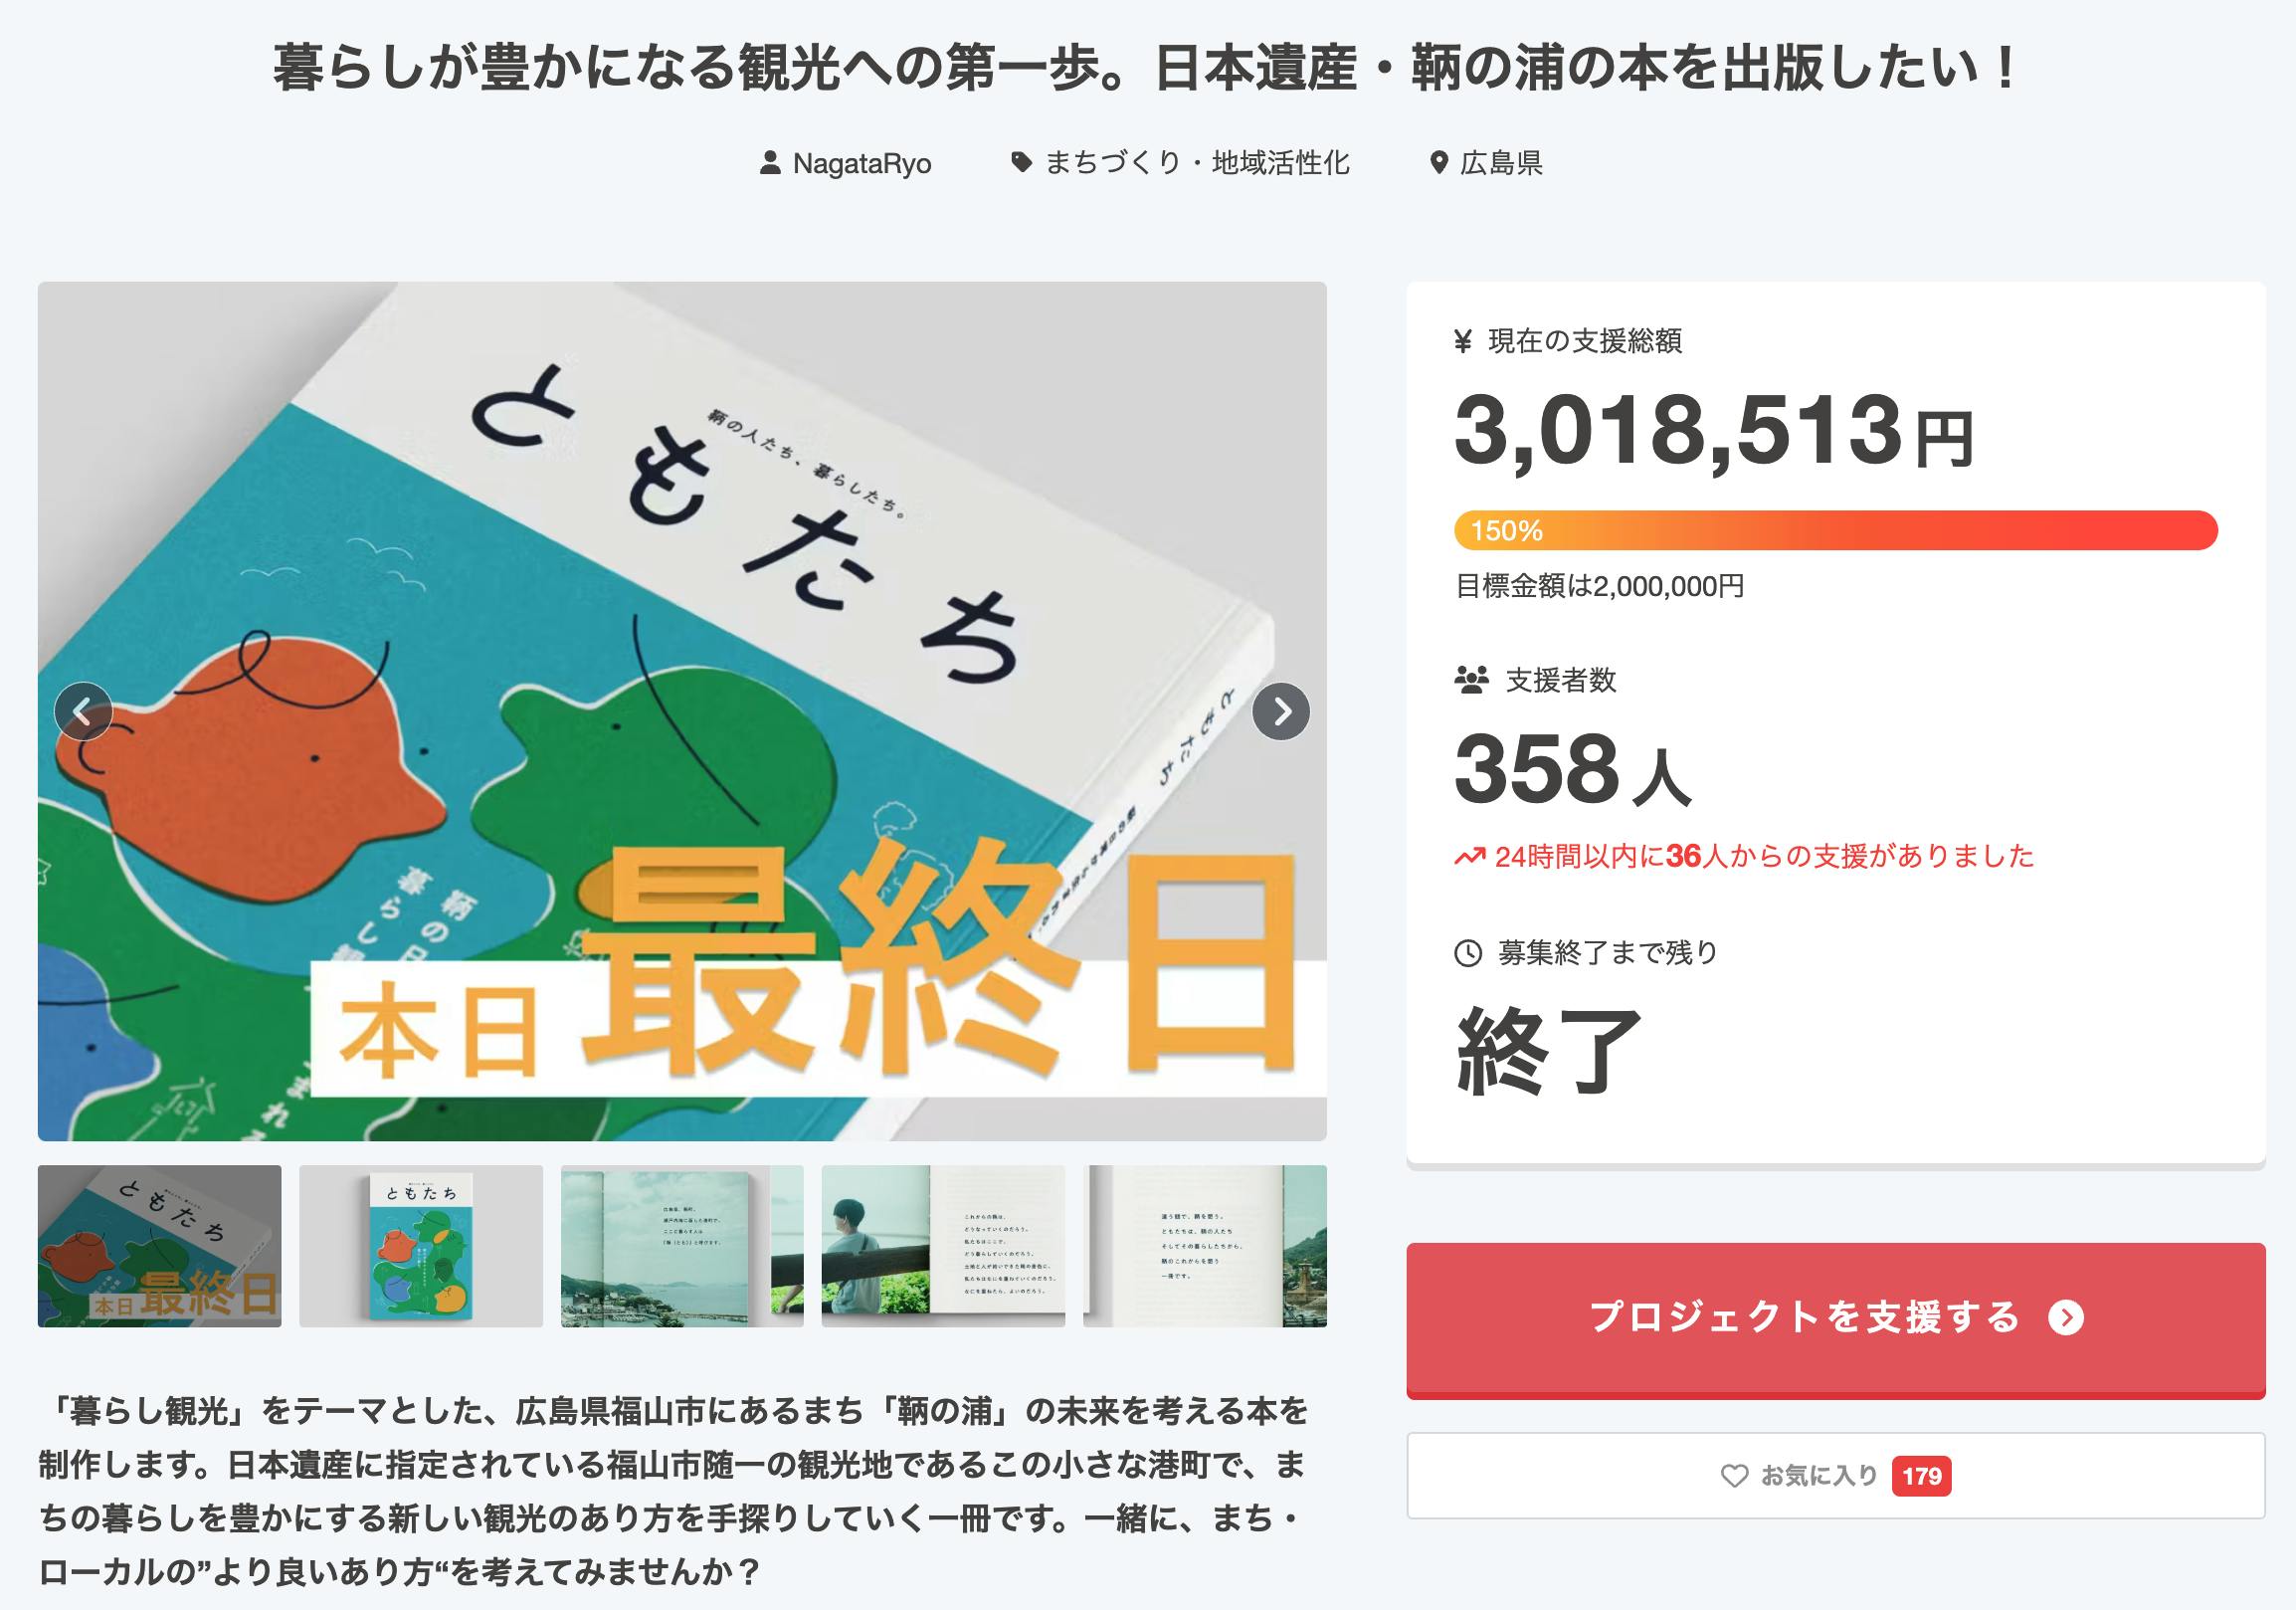The image size is (2296, 1610).
Task: Click the 150% funding progress bar
Action: pos(1835,530)
